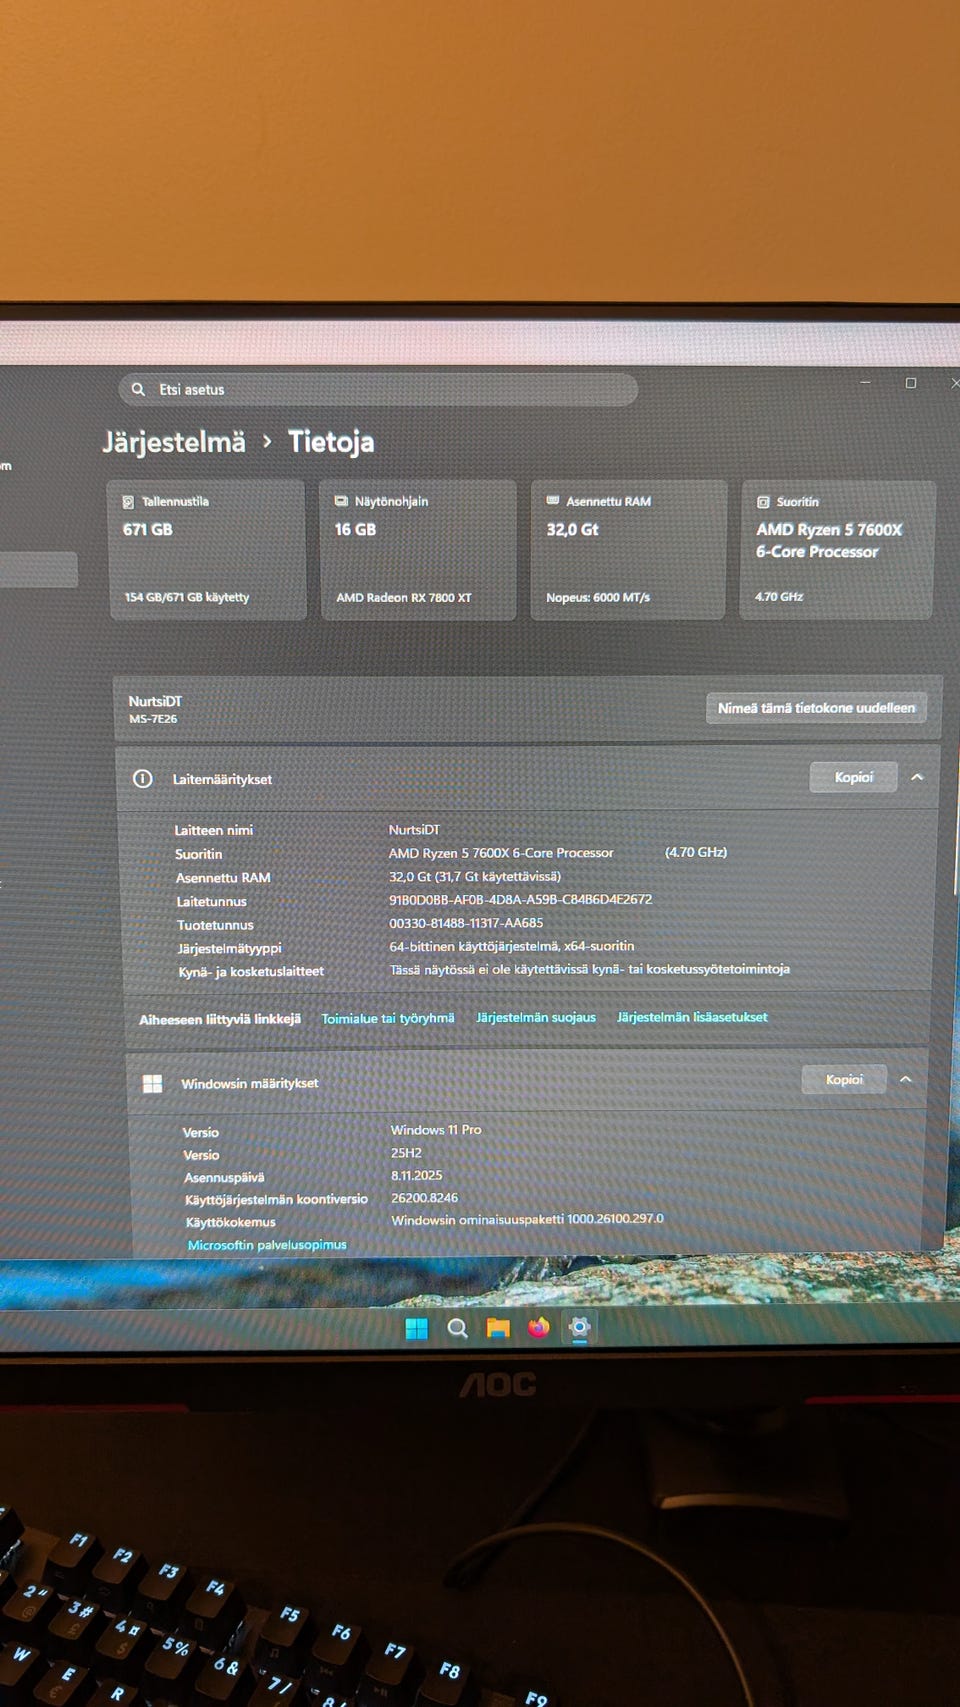This screenshot has height=1707, width=960.
Task: Copy Windowsin määritykset with Kopioi button
Action: (x=844, y=1079)
